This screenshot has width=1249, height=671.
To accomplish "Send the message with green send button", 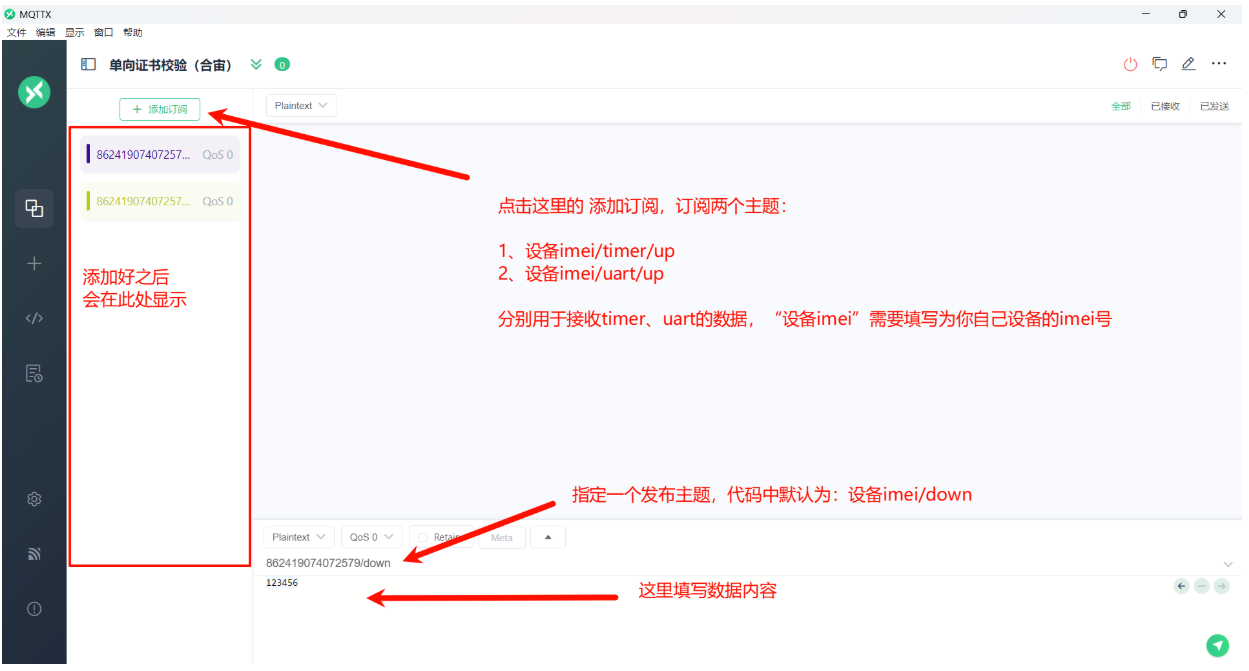I will pos(1217,645).
